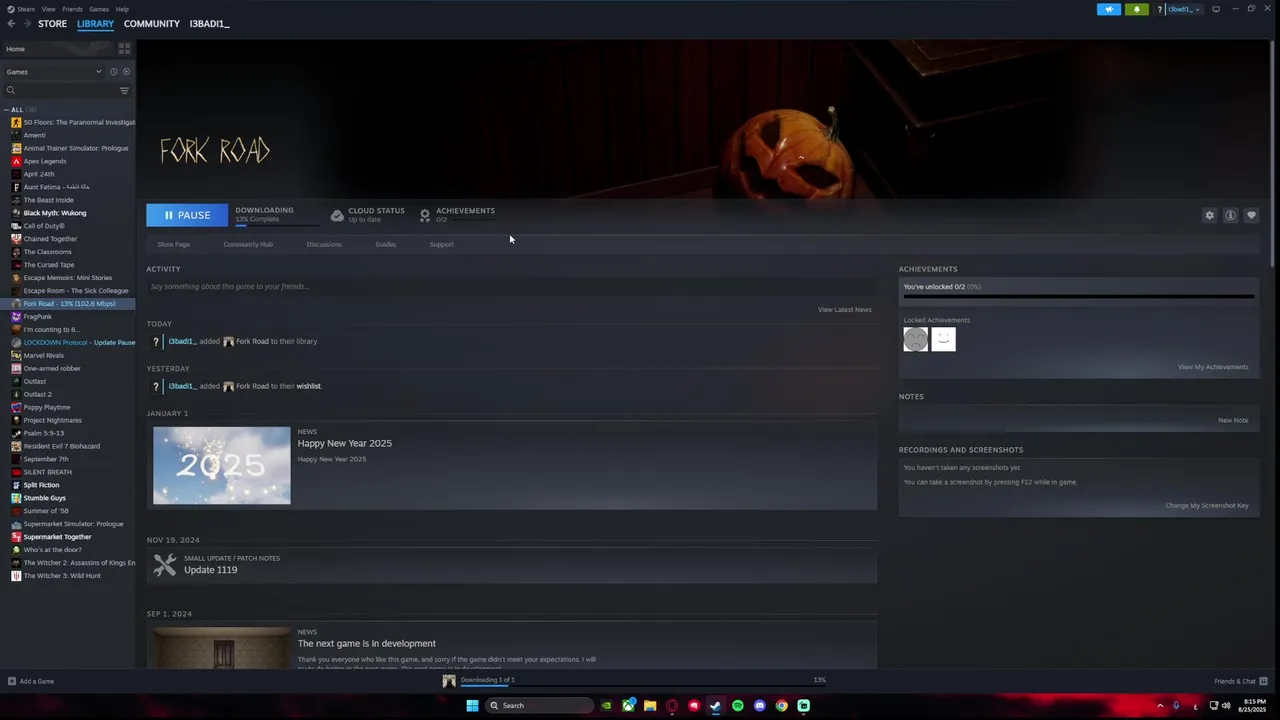1280x720 pixels.
Task: Click View My Achievements
Action: tap(1212, 367)
